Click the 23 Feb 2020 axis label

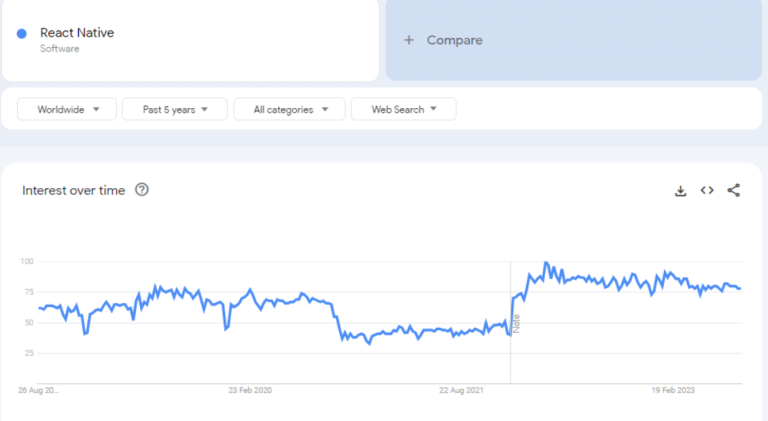coord(250,390)
